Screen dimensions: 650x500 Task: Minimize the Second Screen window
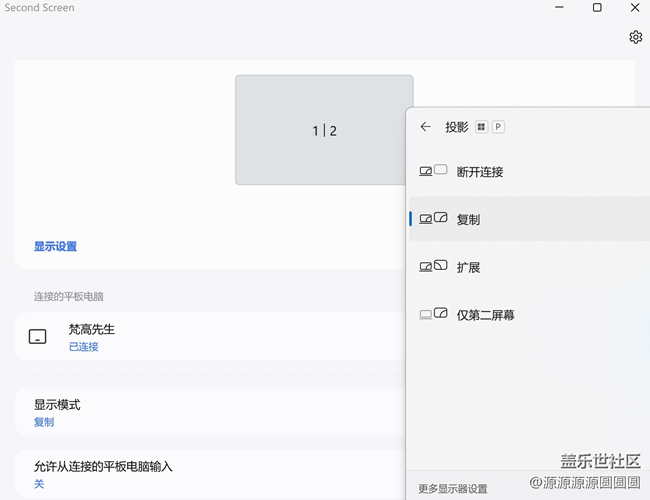tap(560, 8)
